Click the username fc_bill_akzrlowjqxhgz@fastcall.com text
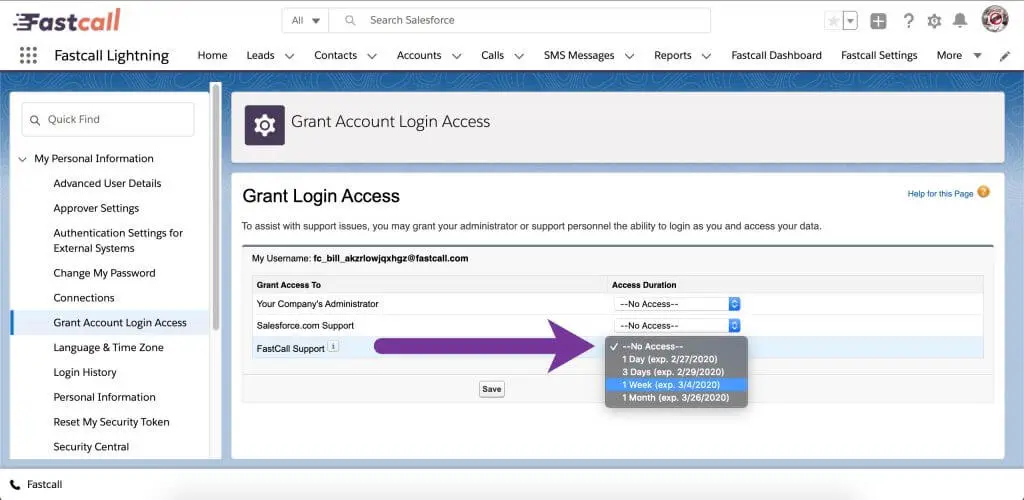Viewport: 1024px width, 500px height. 391,258
